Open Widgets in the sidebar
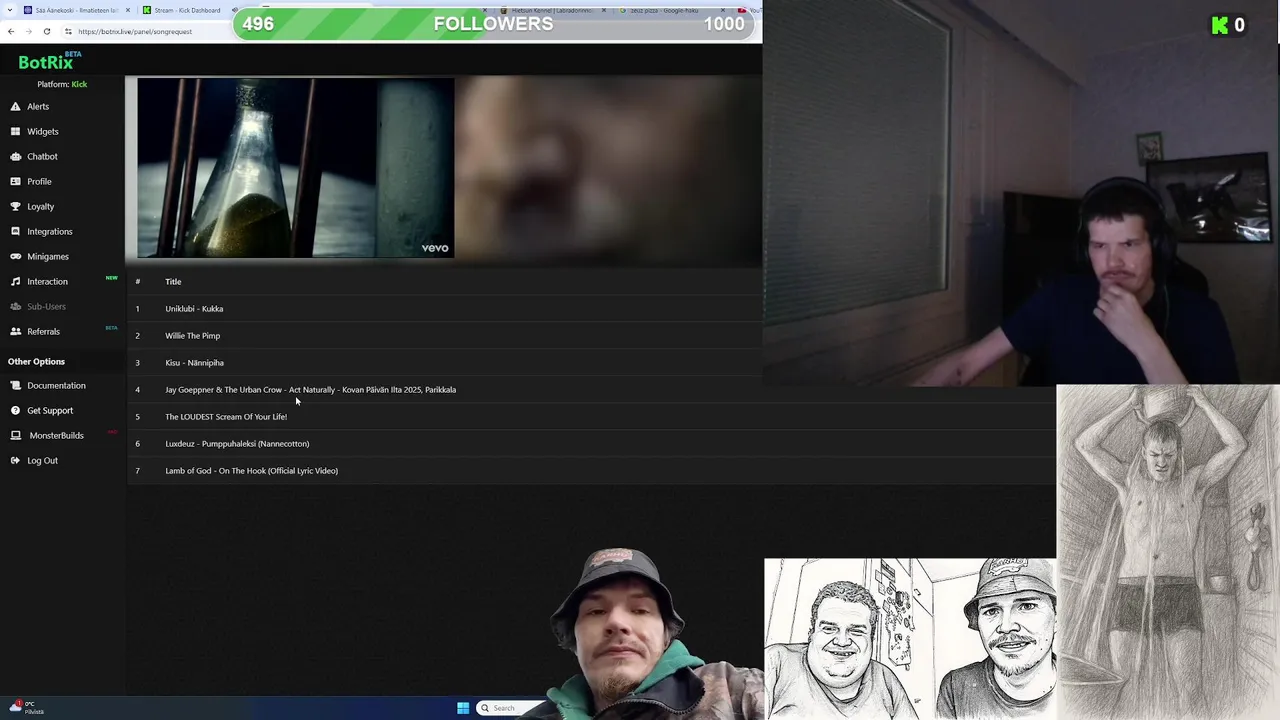Image resolution: width=1280 pixels, height=720 pixels. 43,131
